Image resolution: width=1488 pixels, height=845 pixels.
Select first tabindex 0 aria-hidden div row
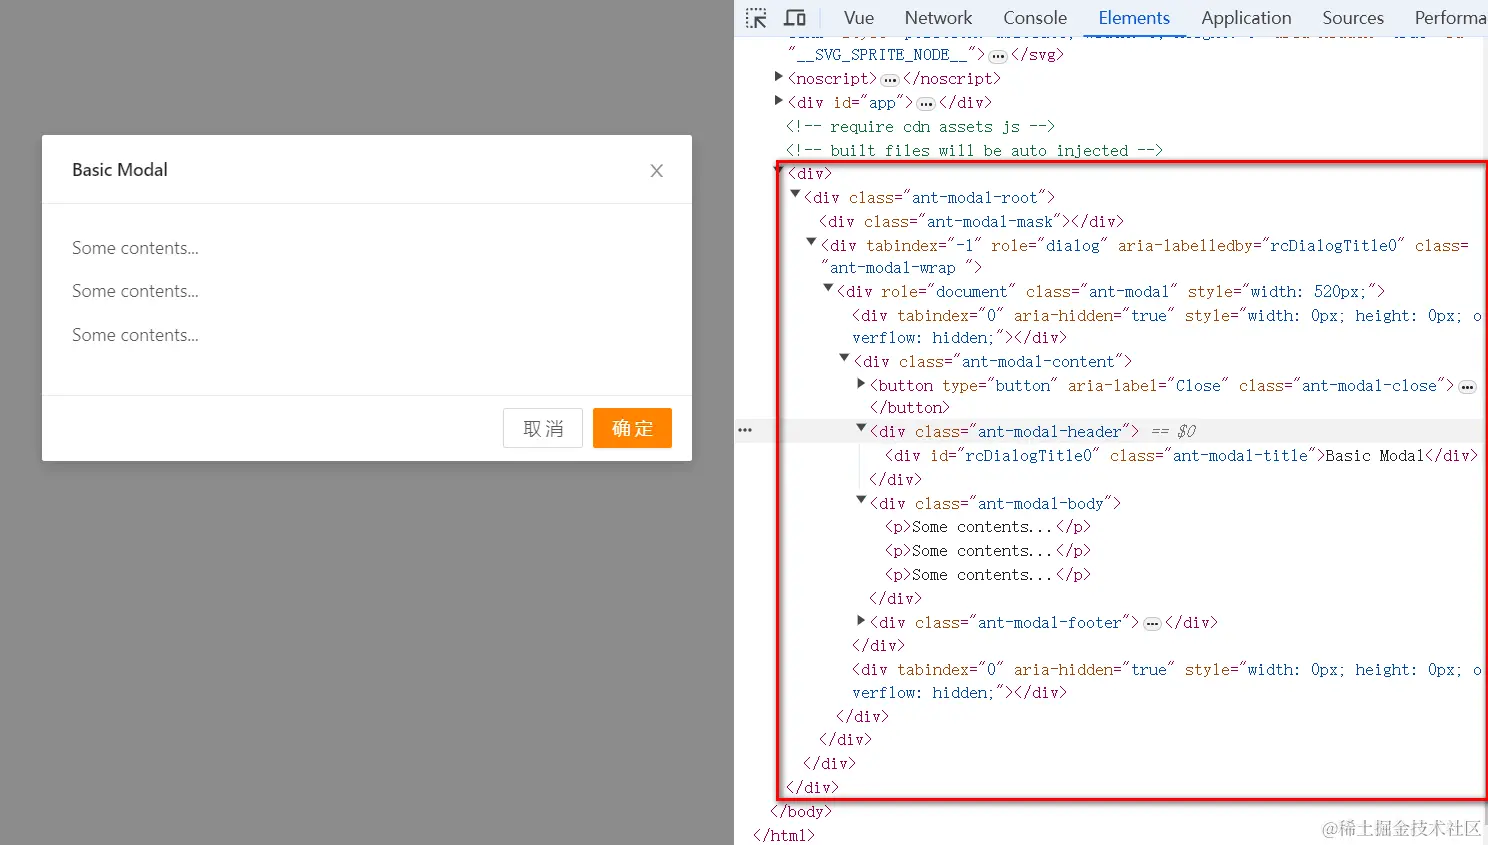pos(1167,327)
